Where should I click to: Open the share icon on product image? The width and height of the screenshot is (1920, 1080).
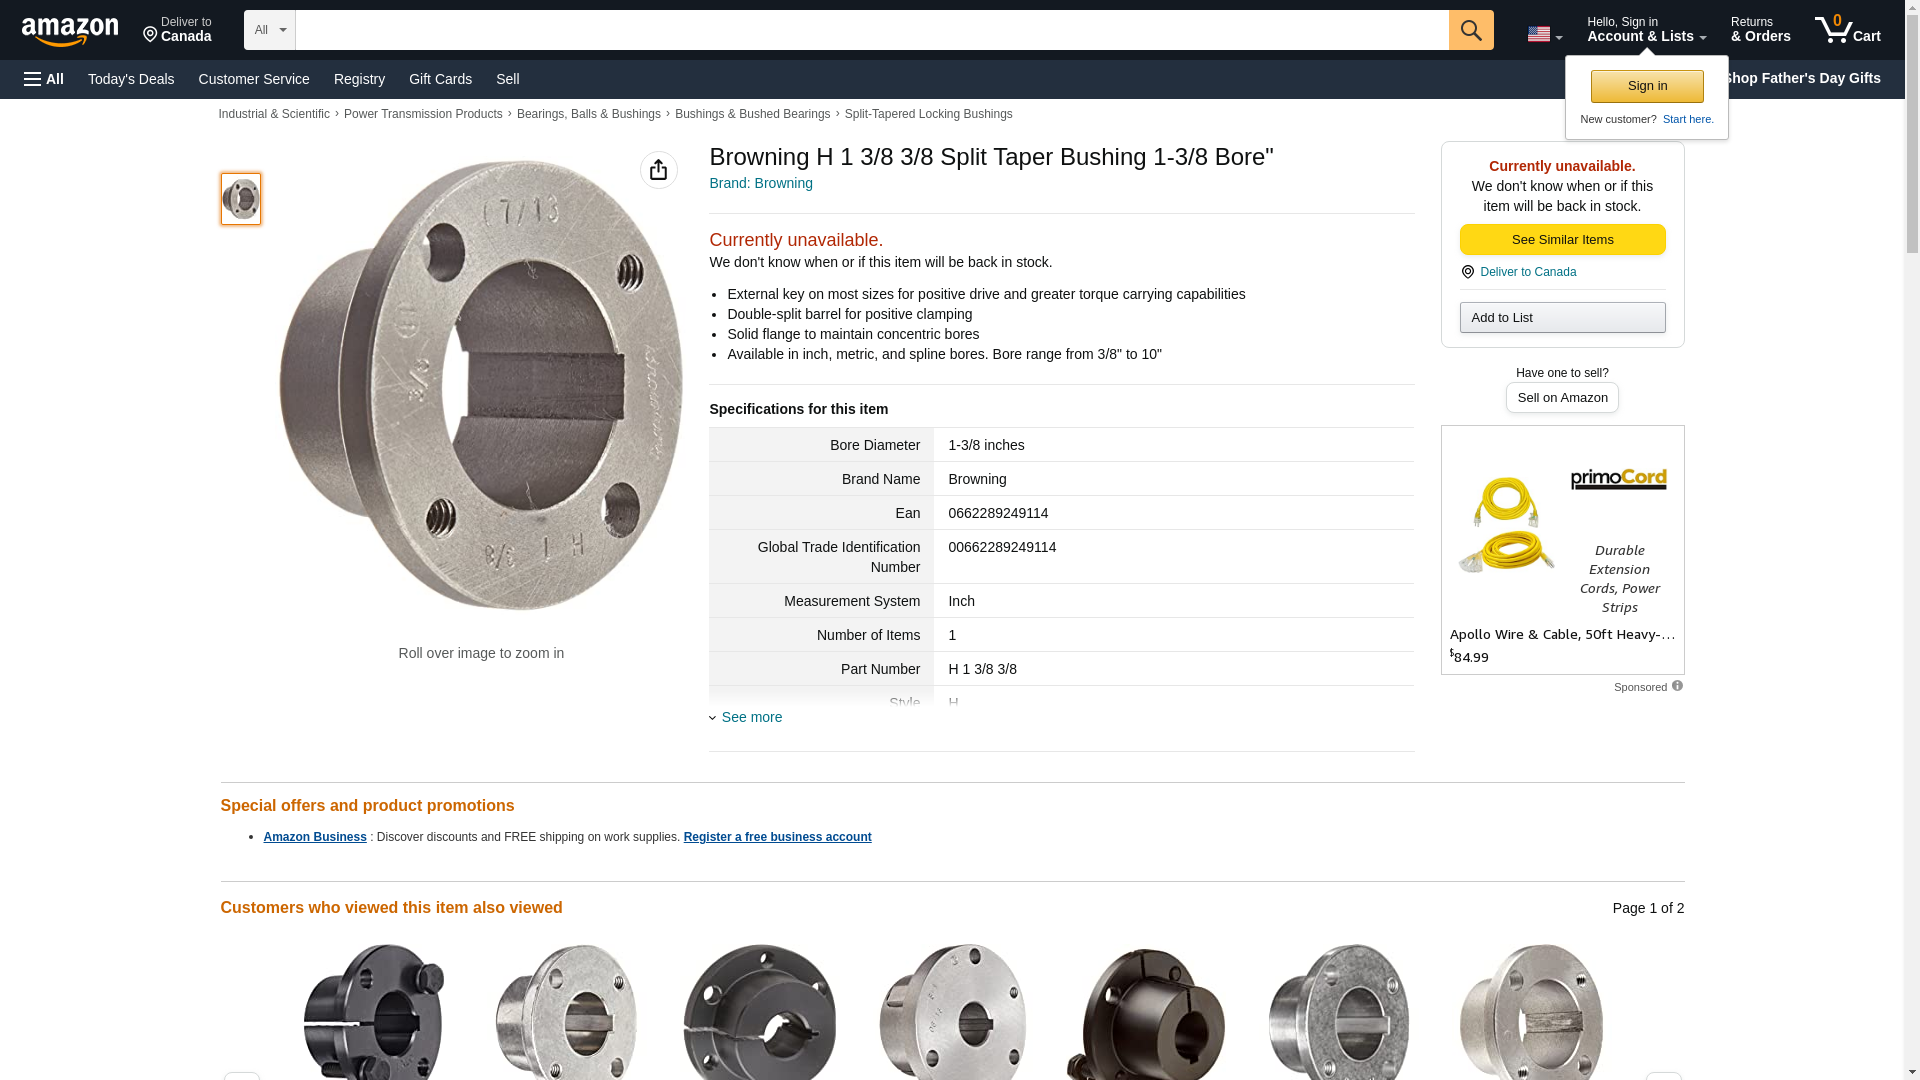(x=658, y=170)
